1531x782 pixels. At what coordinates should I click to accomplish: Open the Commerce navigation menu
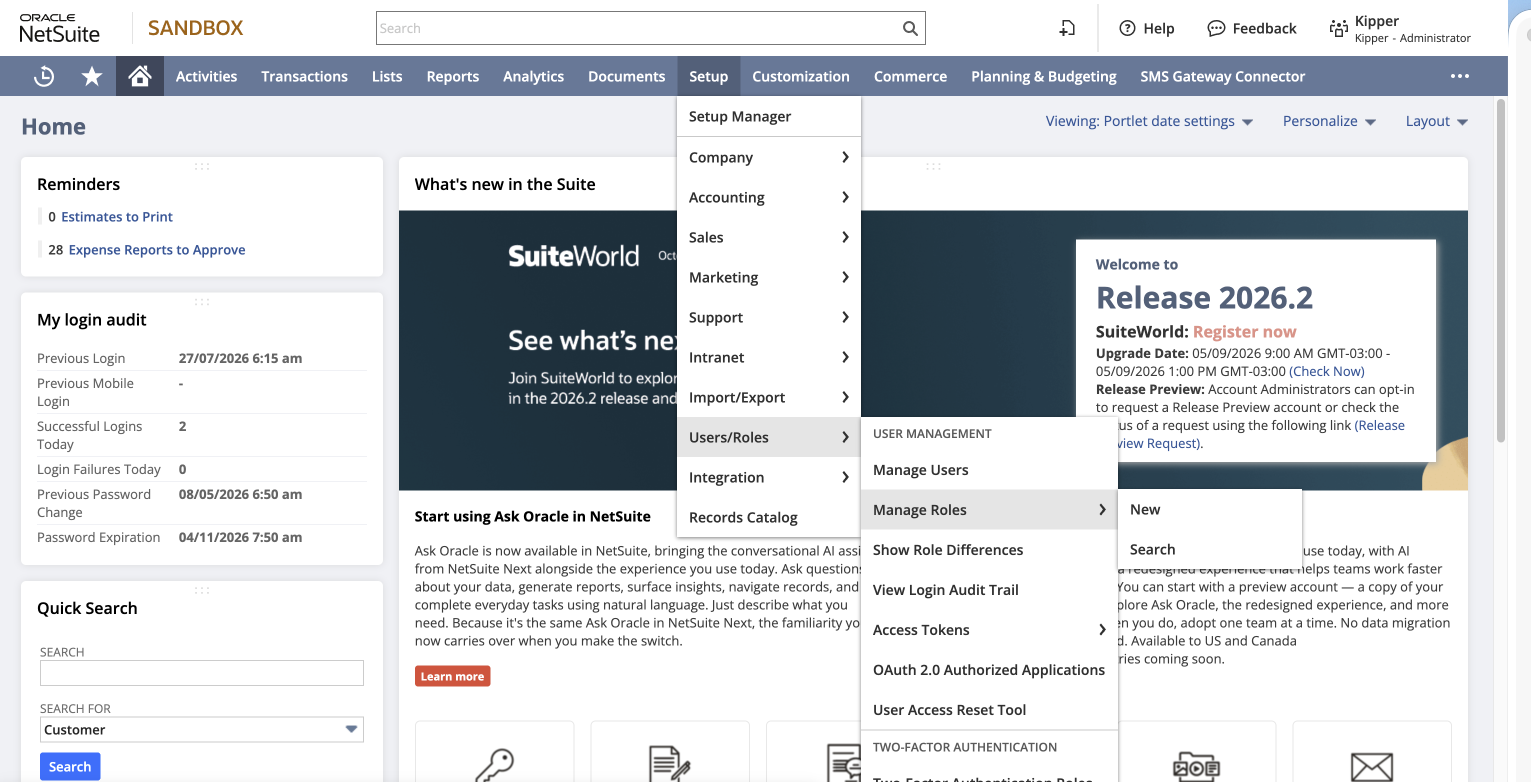(910, 76)
